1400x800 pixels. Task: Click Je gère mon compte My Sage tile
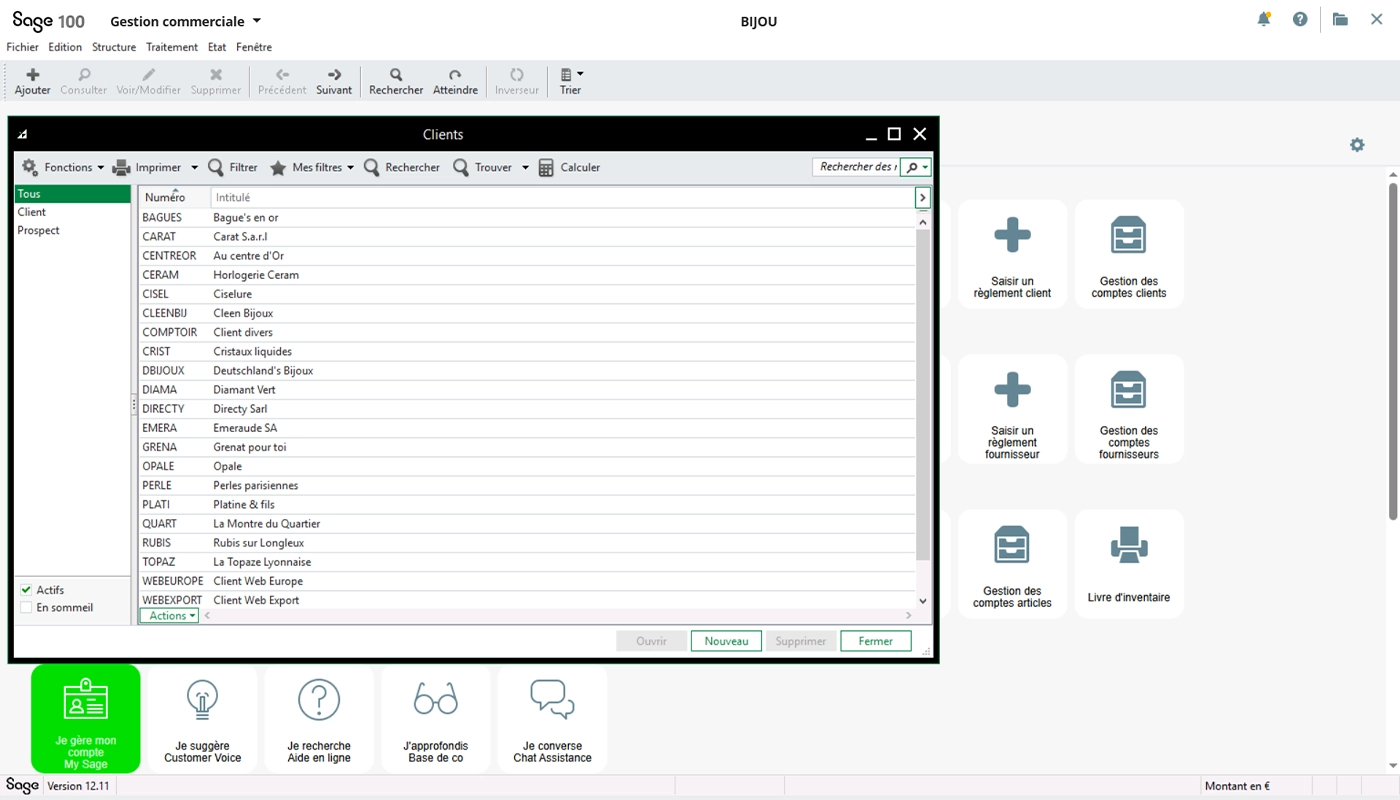tap(86, 718)
